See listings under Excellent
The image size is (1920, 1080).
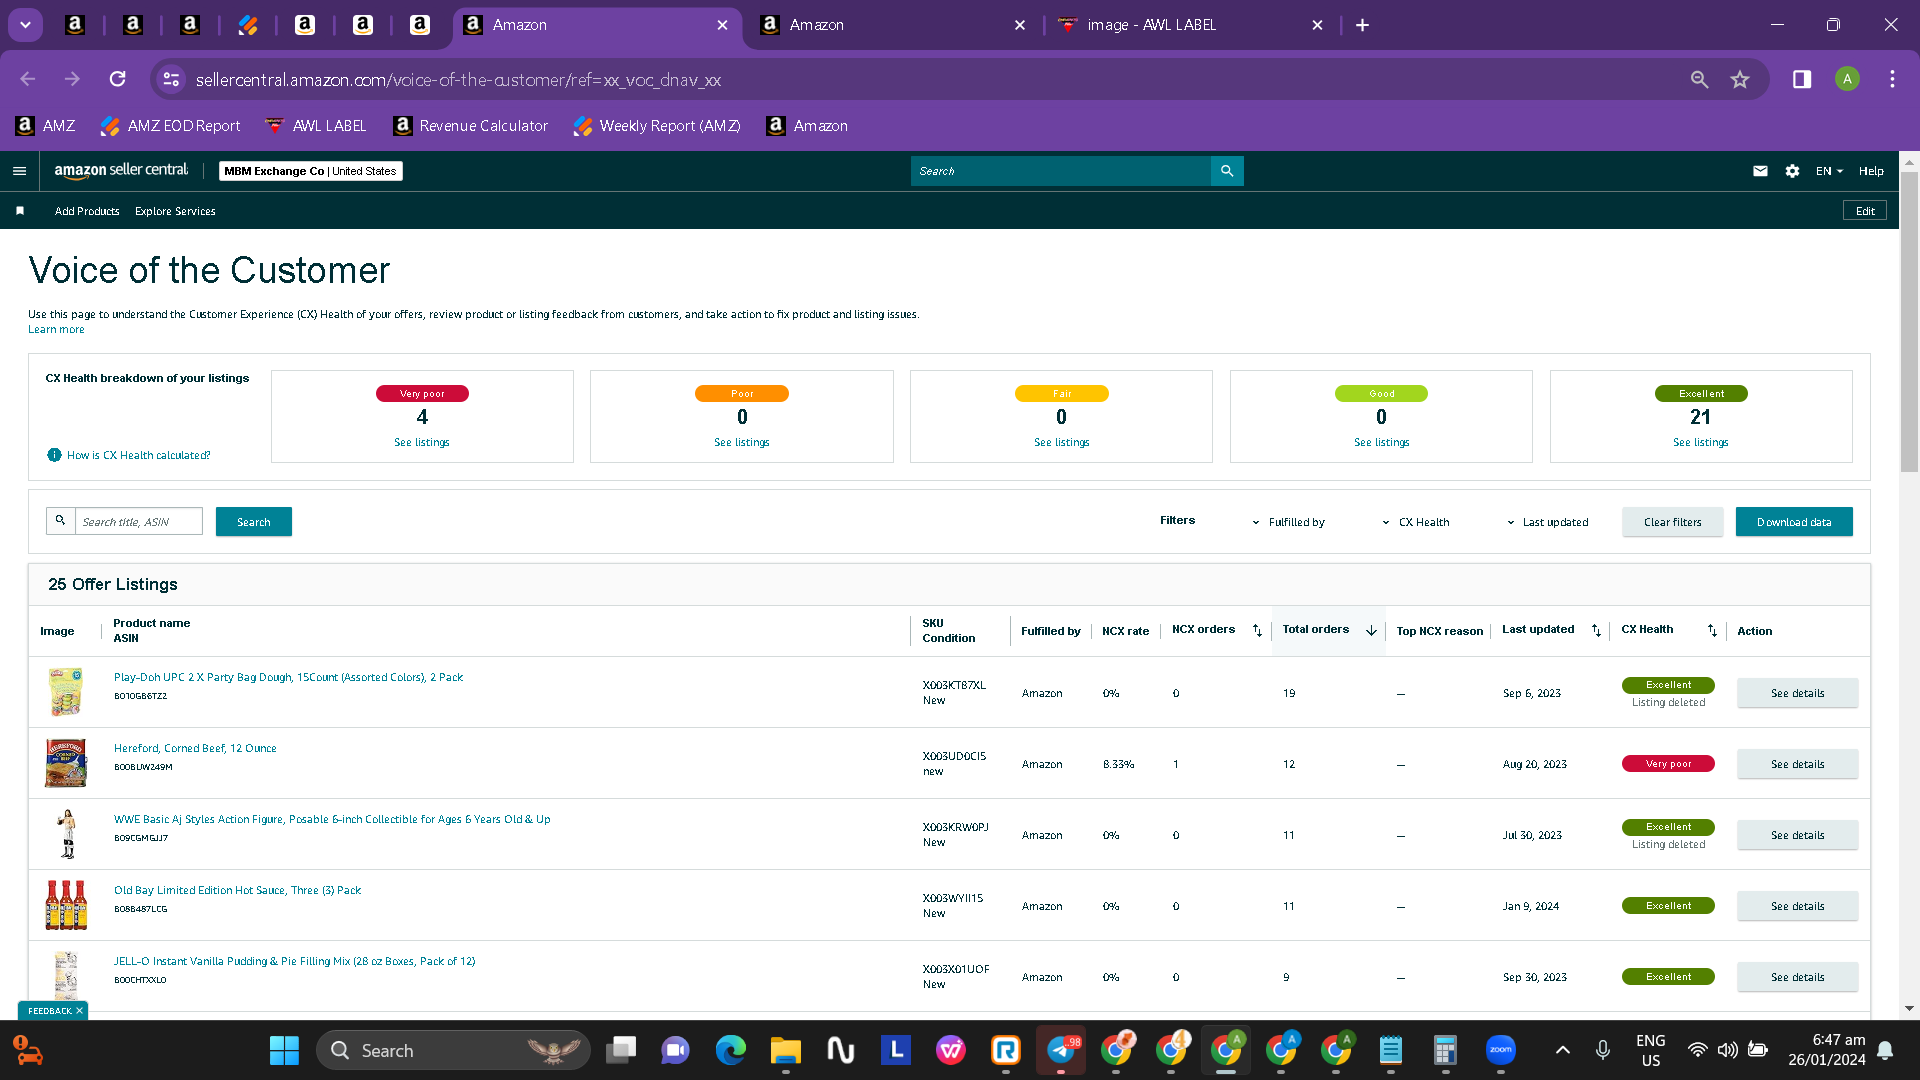point(1700,442)
